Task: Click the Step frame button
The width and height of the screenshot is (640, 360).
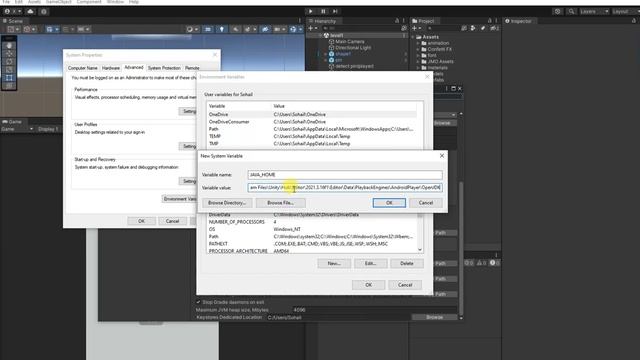Action: pos(335,11)
